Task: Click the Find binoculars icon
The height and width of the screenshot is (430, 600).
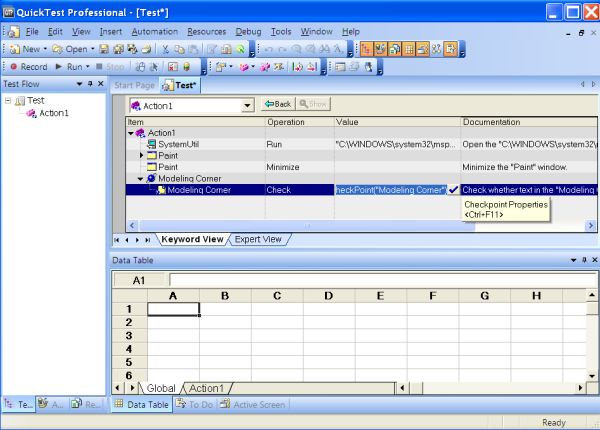Action: tap(324, 49)
